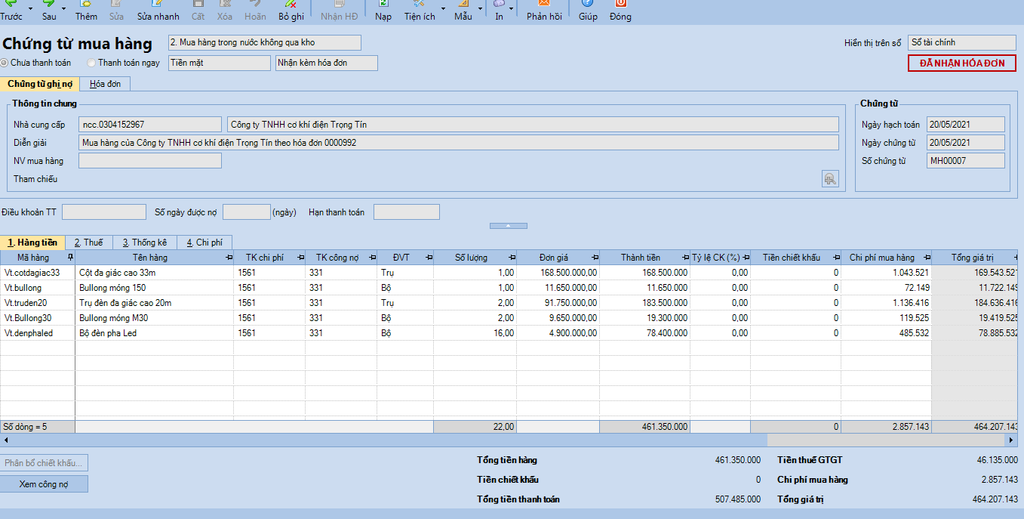Image resolution: width=1024 pixels, height=519 pixels.
Task: Collapse the header panel with arrow expander
Action: coord(508,226)
